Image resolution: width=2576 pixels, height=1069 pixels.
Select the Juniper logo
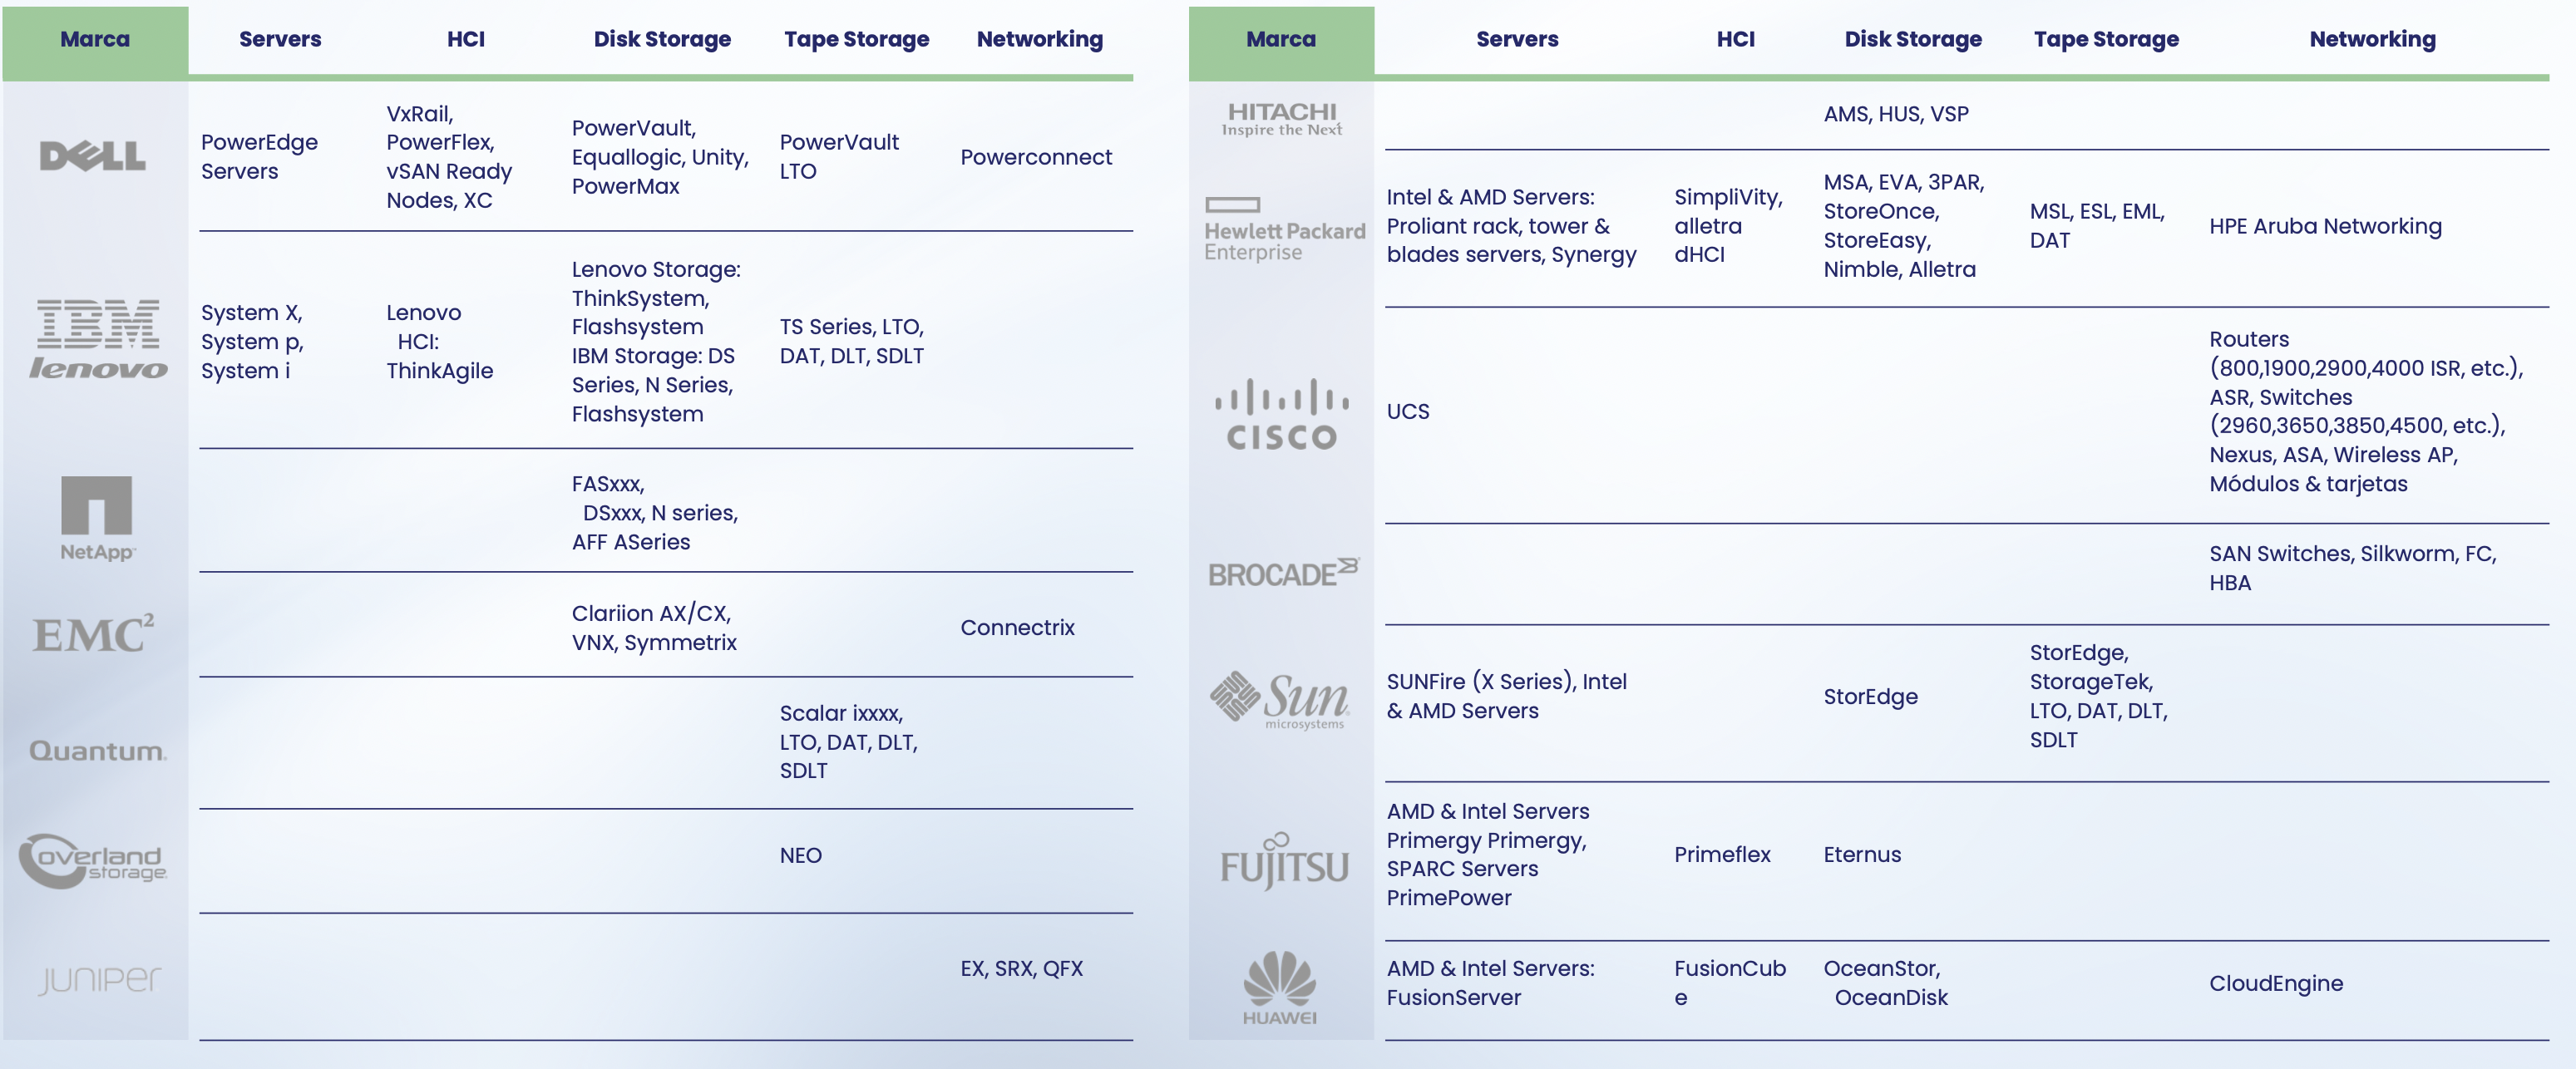click(x=99, y=980)
